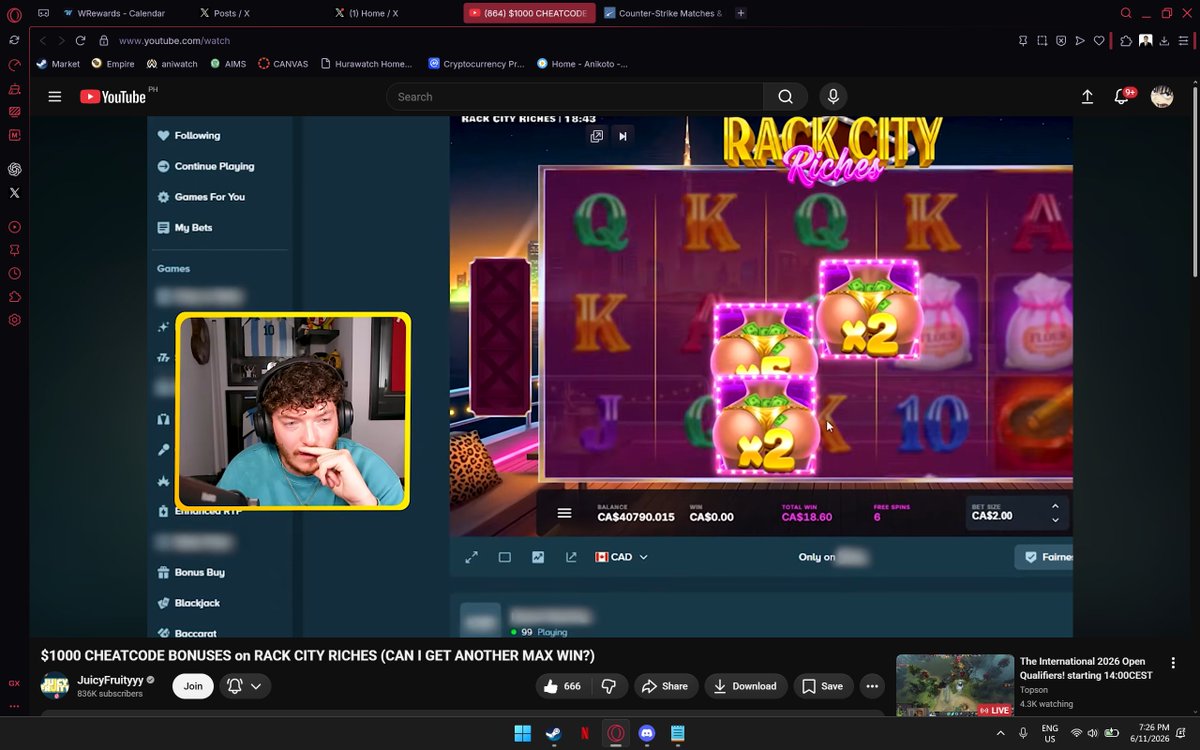Open the CANVAS bookmark

click(283, 63)
